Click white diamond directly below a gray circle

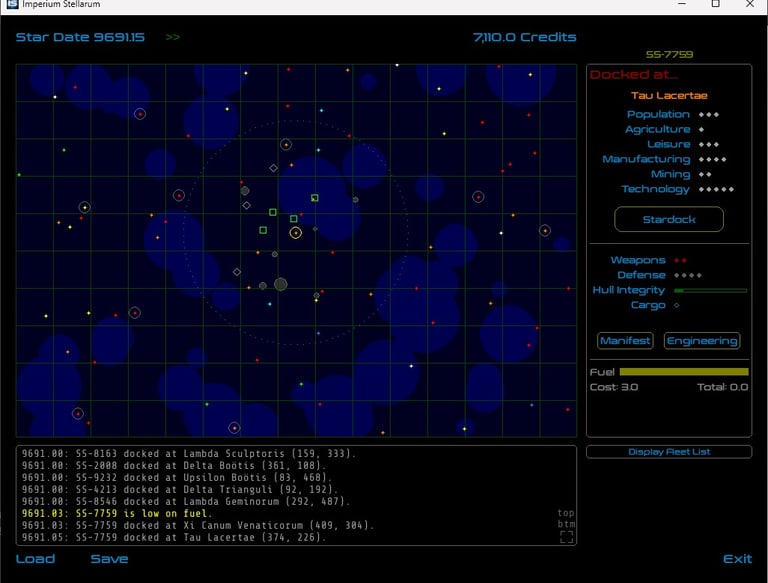point(246,205)
